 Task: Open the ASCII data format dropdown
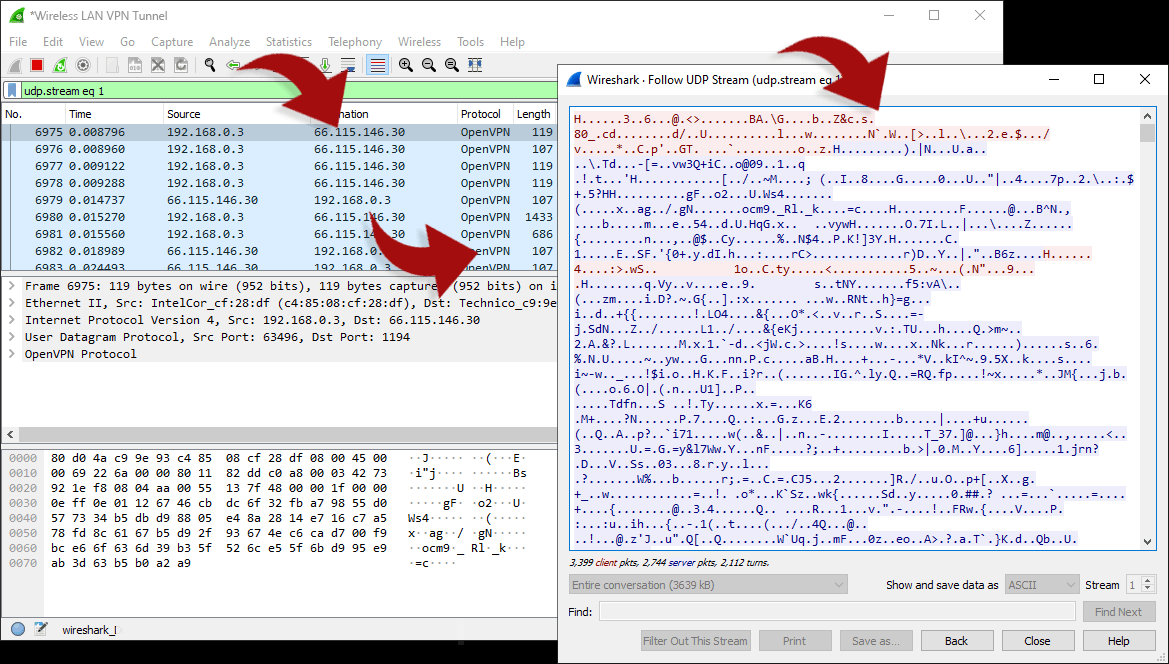(1042, 585)
